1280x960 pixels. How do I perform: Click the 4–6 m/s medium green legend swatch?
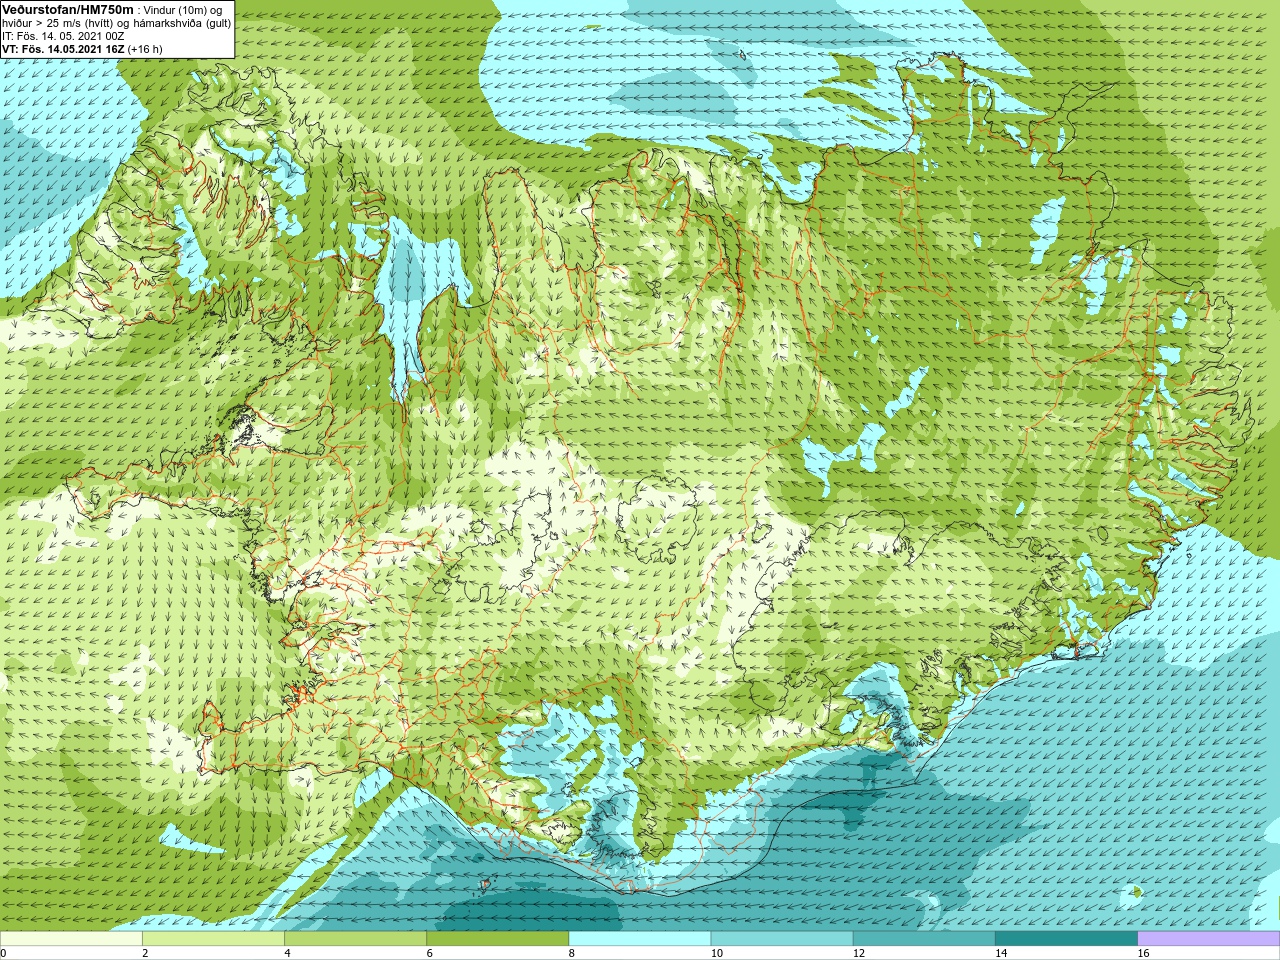(x=355, y=938)
